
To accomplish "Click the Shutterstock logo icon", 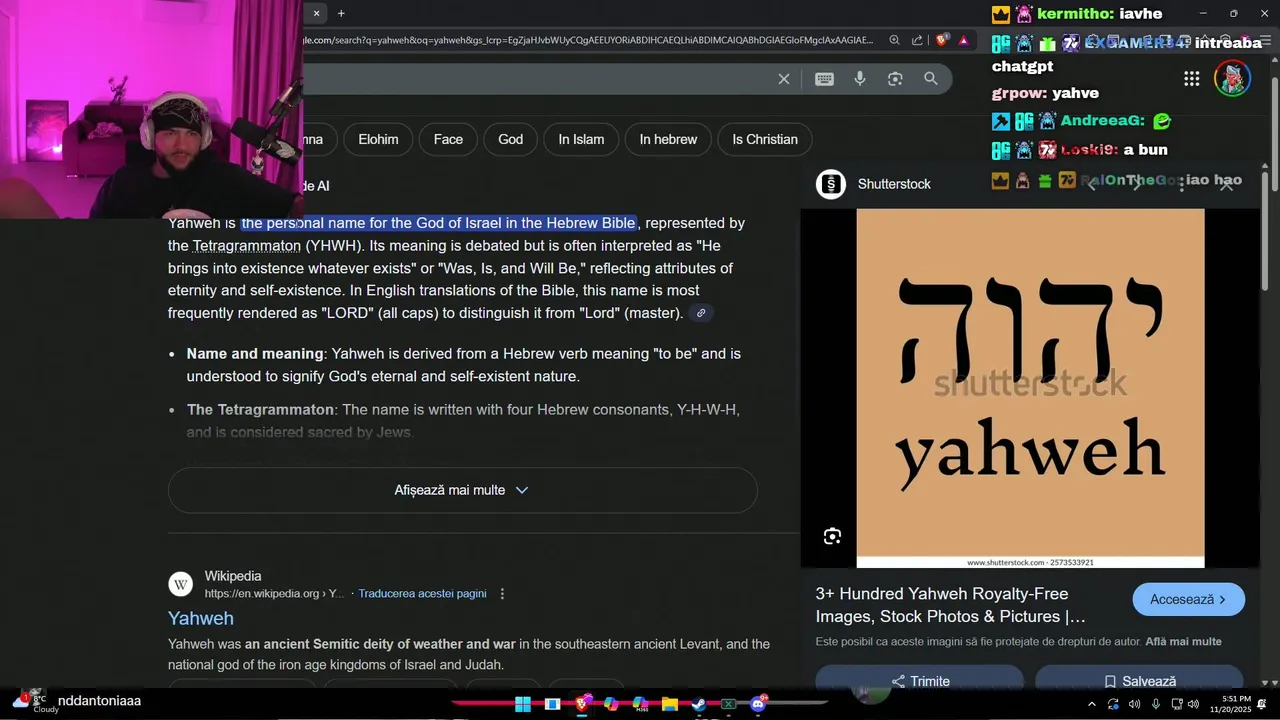I will coord(831,184).
